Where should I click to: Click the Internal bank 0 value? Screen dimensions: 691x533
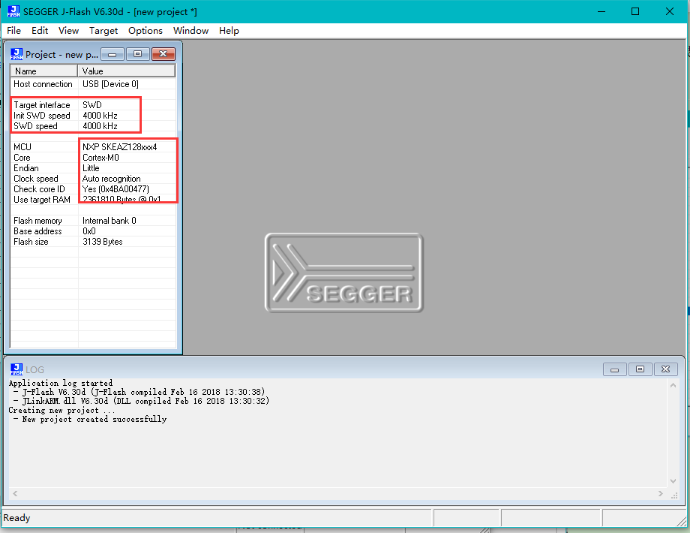tap(109, 220)
